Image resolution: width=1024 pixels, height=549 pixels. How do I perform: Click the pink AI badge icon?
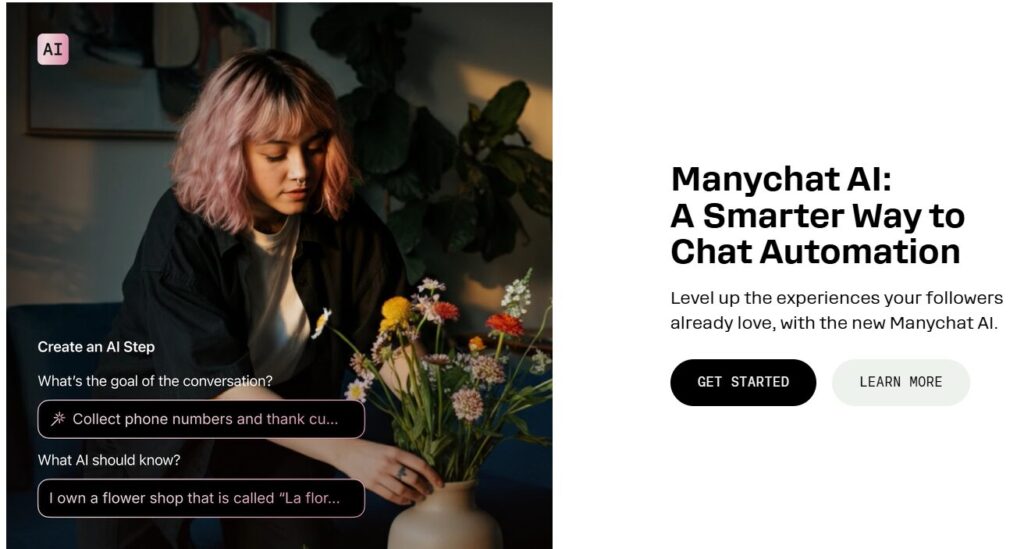click(53, 49)
